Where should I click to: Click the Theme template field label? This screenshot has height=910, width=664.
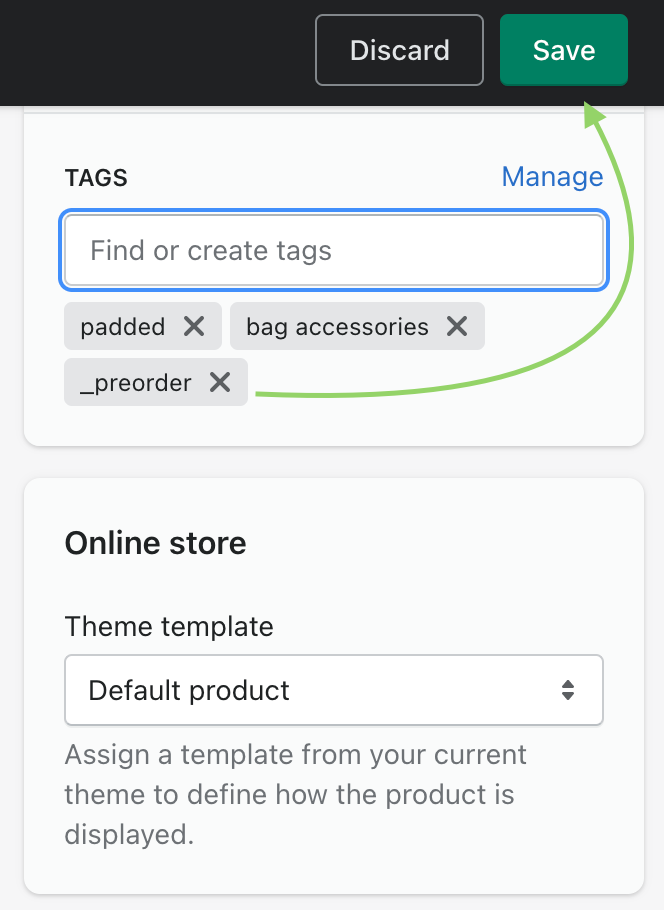click(x=169, y=627)
